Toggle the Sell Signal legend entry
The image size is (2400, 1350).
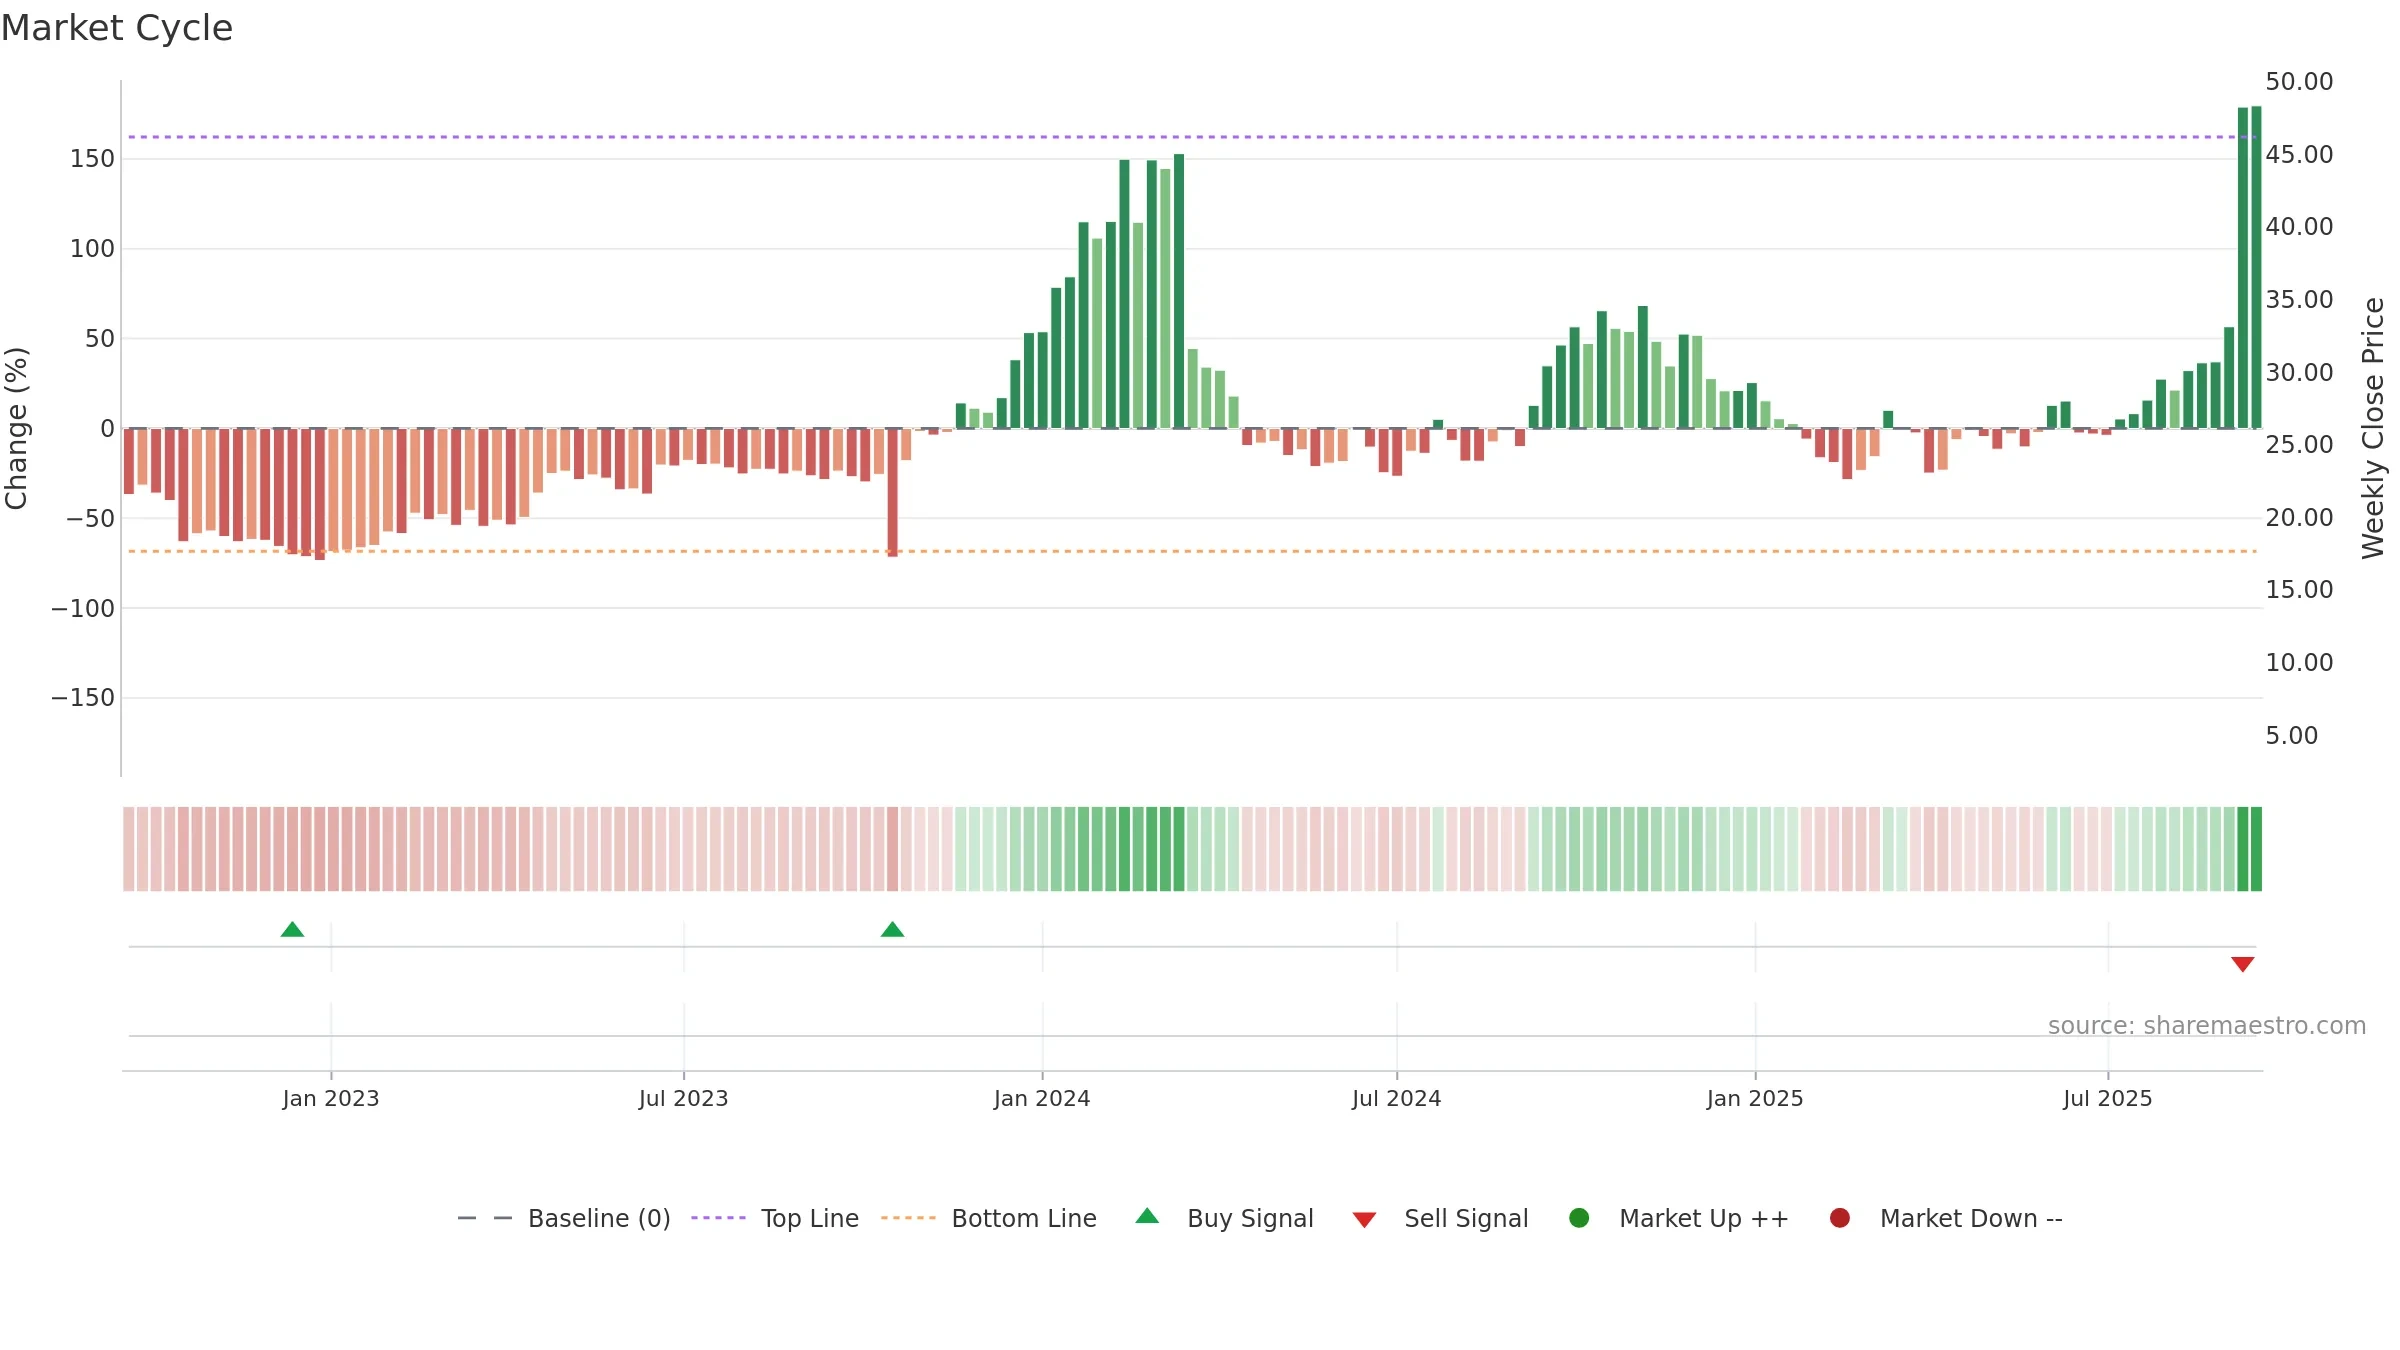1440,1218
